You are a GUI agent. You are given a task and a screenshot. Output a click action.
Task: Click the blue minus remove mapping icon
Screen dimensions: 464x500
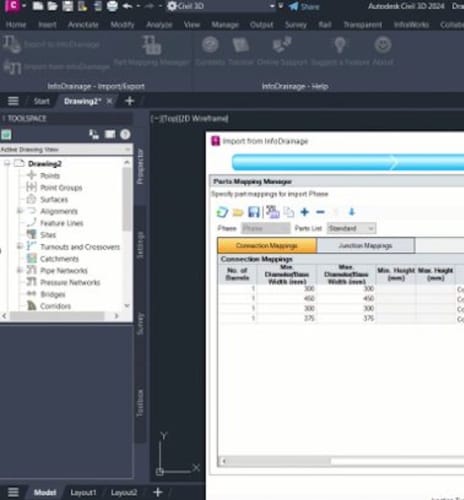pos(320,212)
